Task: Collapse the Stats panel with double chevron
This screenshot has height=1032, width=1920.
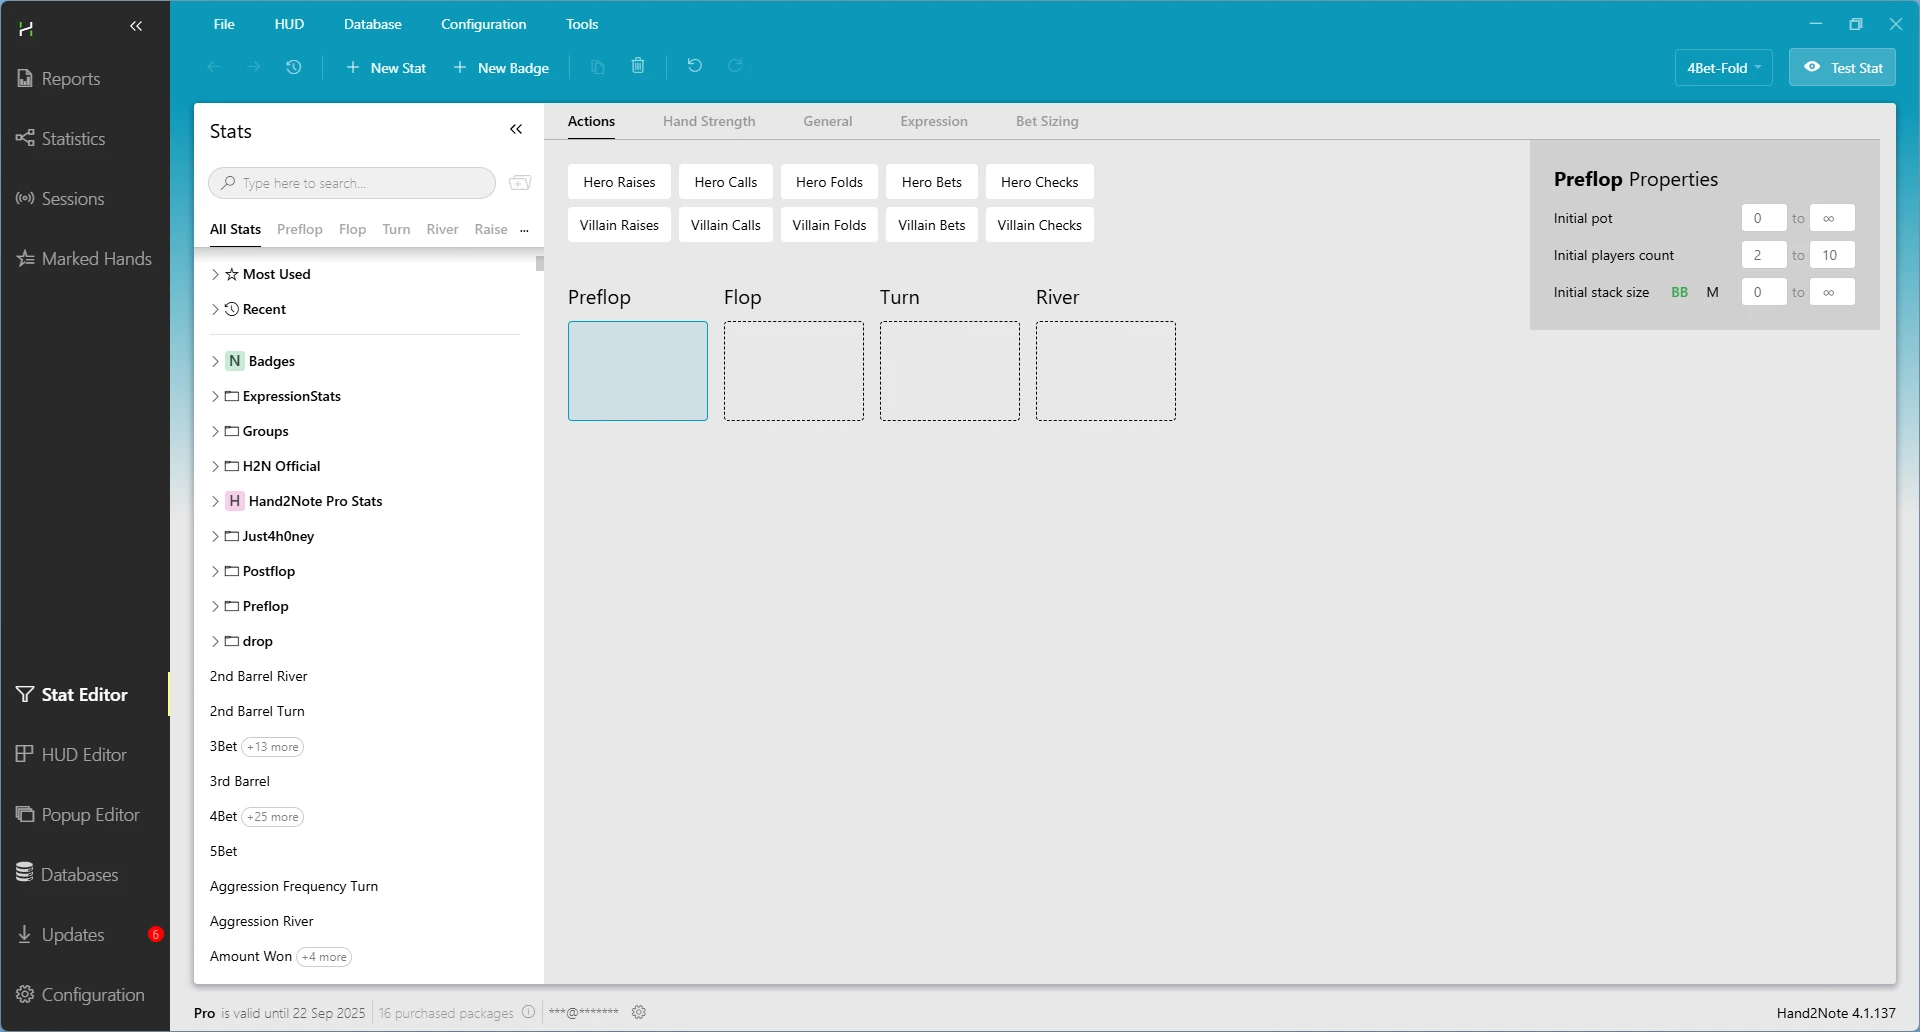Action: click(x=516, y=129)
